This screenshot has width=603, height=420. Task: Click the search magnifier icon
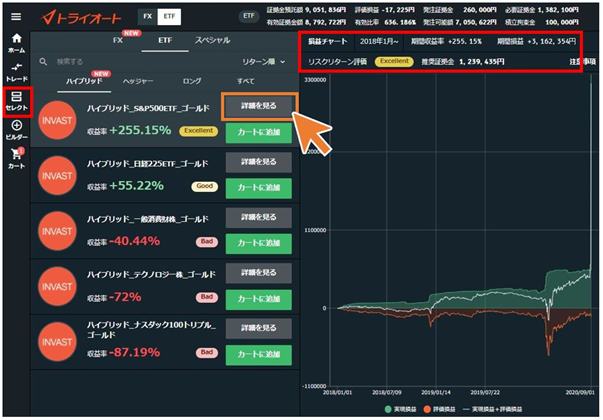(x=43, y=62)
